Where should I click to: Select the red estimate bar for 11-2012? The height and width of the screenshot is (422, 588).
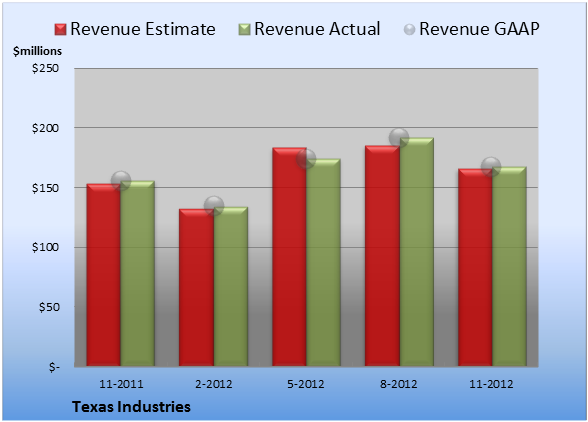(475, 267)
